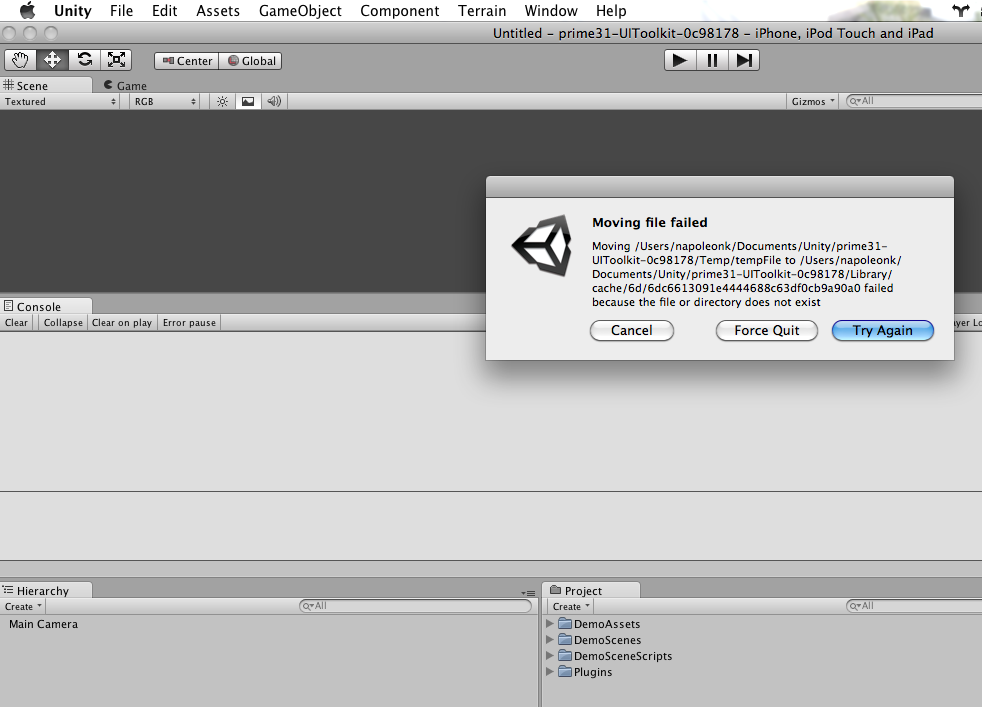This screenshot has width=982, height=707.
Task: Toggle scene lighting with the sun icon
Action: [x=221, y=101]
